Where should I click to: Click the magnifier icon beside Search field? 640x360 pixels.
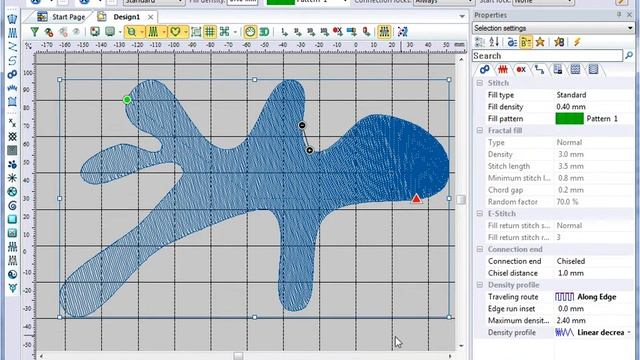[x=629, y=55]
